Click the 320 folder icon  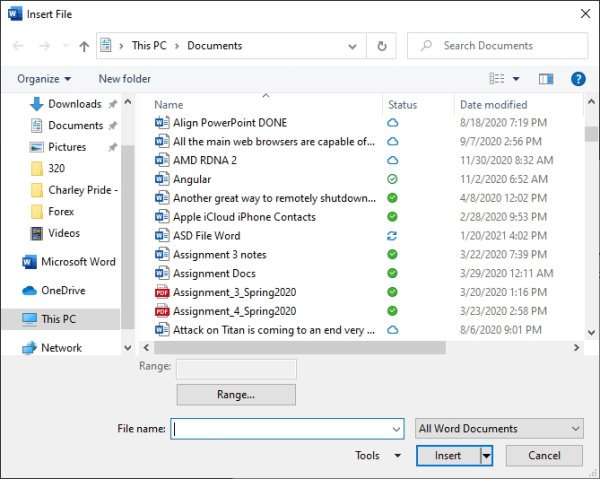pos(37,169)
